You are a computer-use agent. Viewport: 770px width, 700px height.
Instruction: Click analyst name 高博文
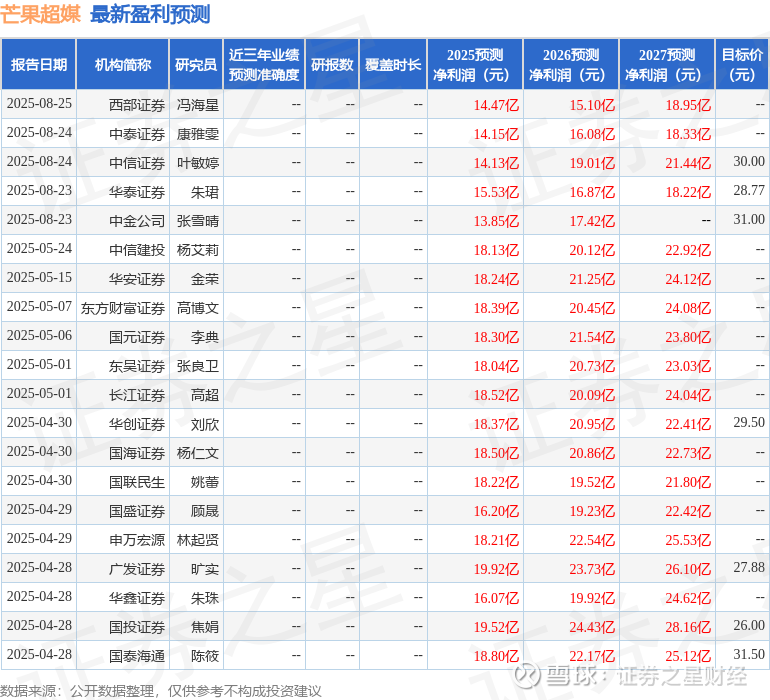pyautogui.click(x=197, y=308)
